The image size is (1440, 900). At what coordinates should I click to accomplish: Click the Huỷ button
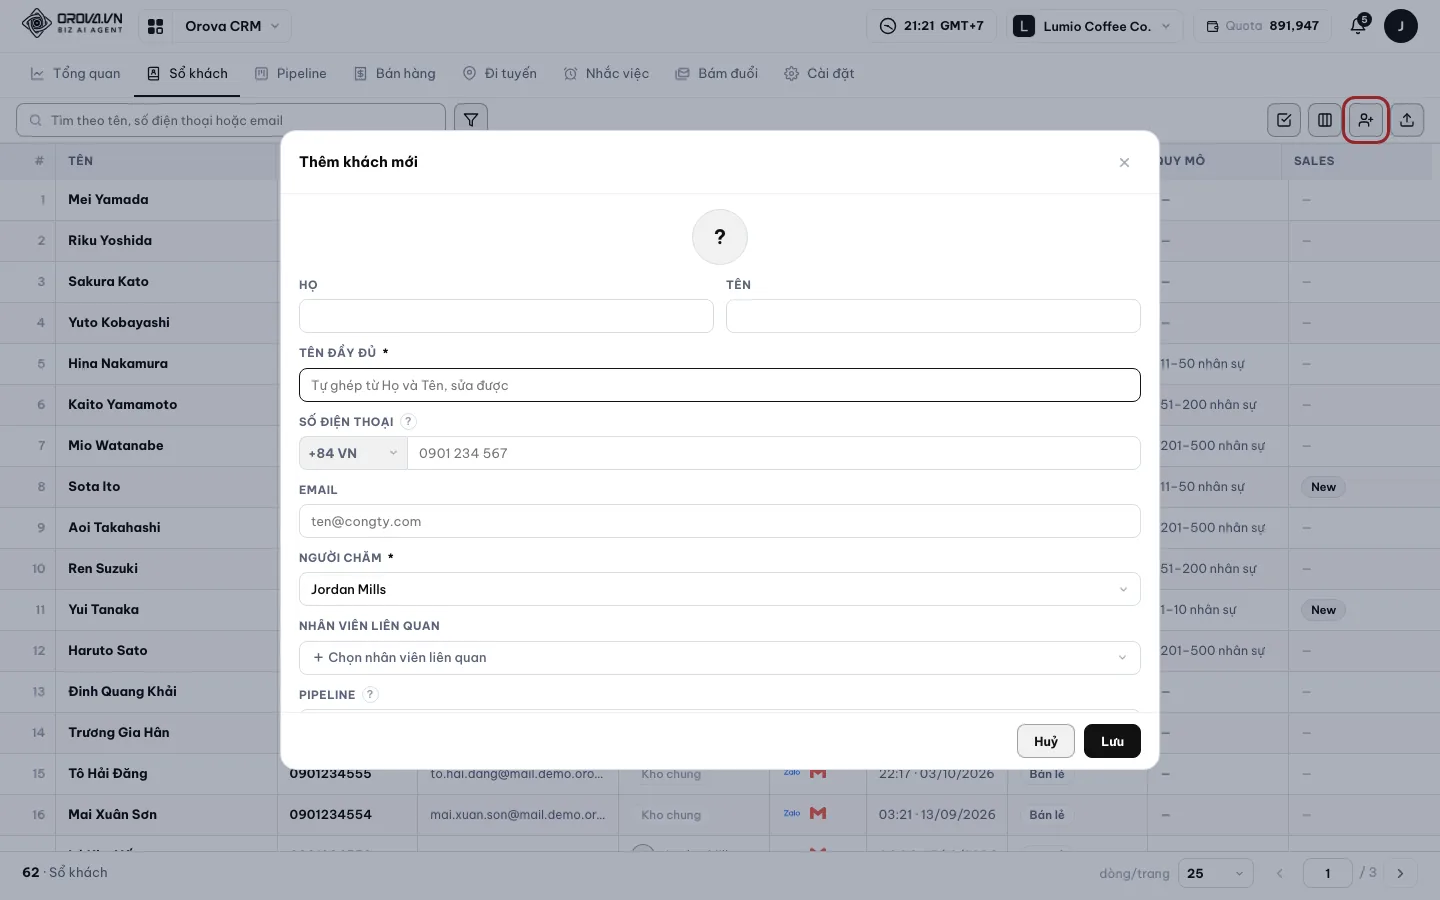pyautogui.click(x=1046, y=741)
